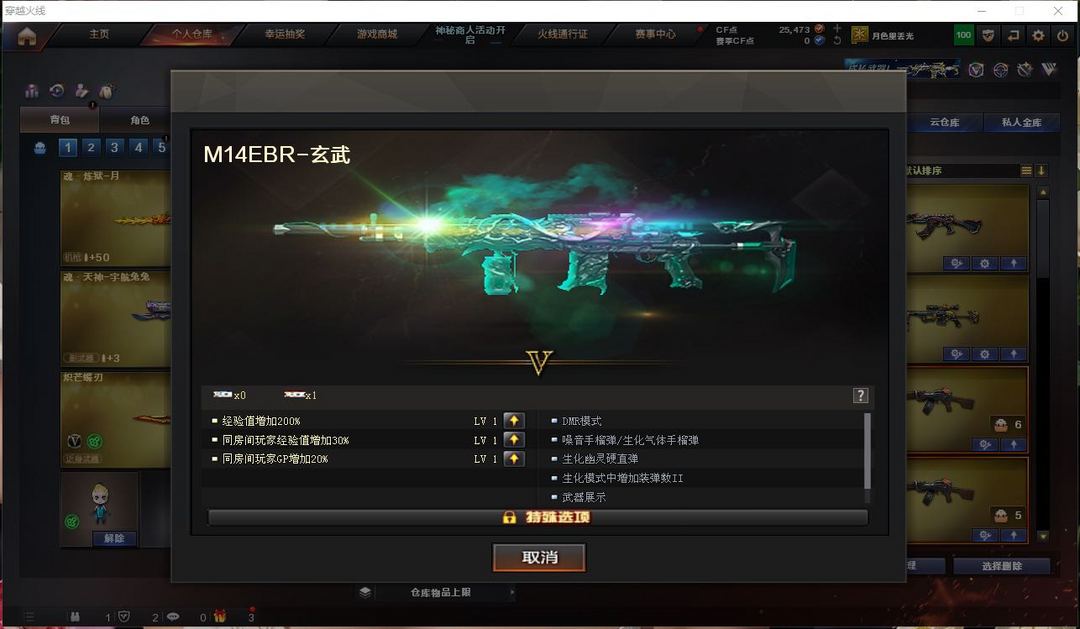The image size is (1080, 629).
Task: Click the 取消 button
Action: [x=539, y=557]
